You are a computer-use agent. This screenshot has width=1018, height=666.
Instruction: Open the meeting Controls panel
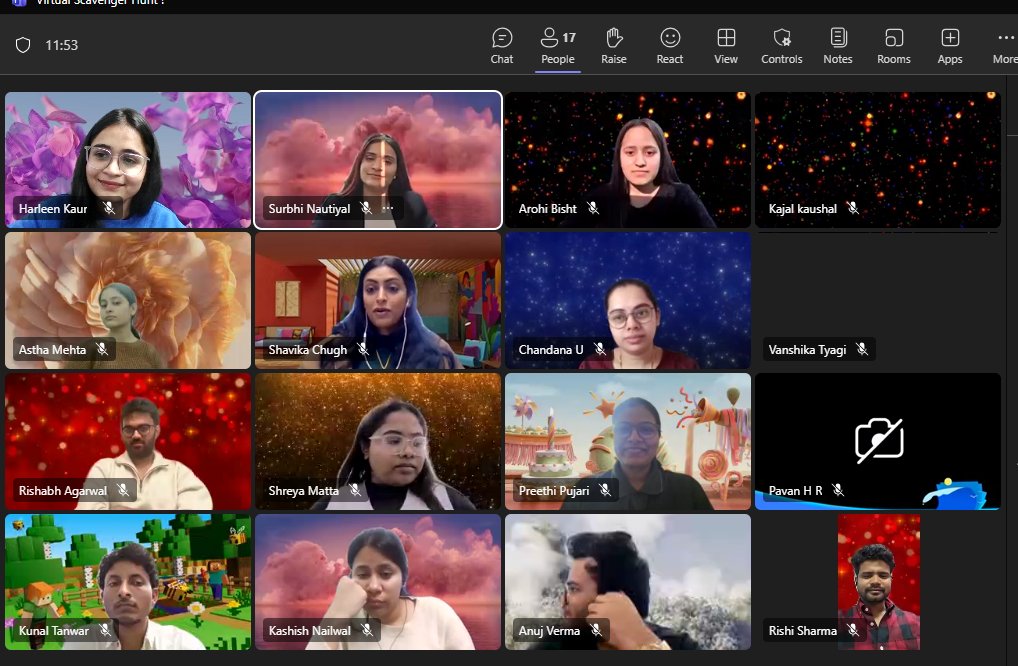click(x=782, y=45)
